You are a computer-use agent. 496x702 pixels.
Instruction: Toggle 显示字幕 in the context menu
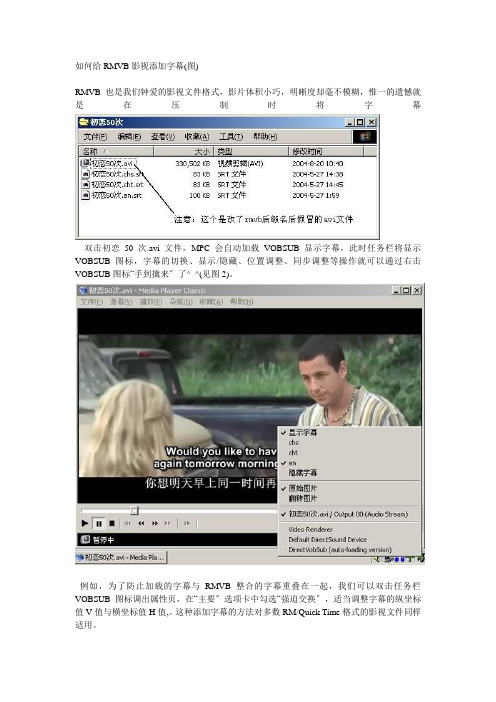pos(349,432)
